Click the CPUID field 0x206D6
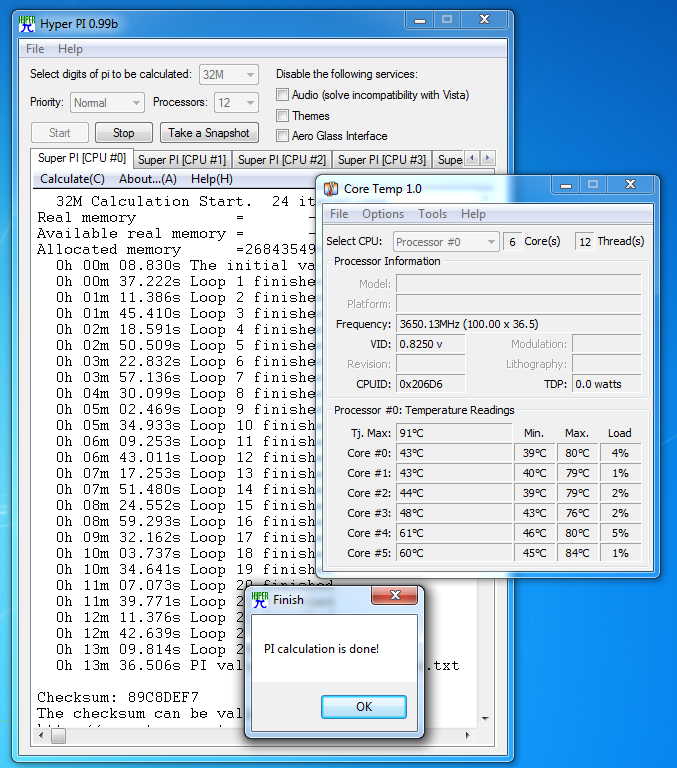The height and width of the screenshot is (768, 677). coord(431,384)
